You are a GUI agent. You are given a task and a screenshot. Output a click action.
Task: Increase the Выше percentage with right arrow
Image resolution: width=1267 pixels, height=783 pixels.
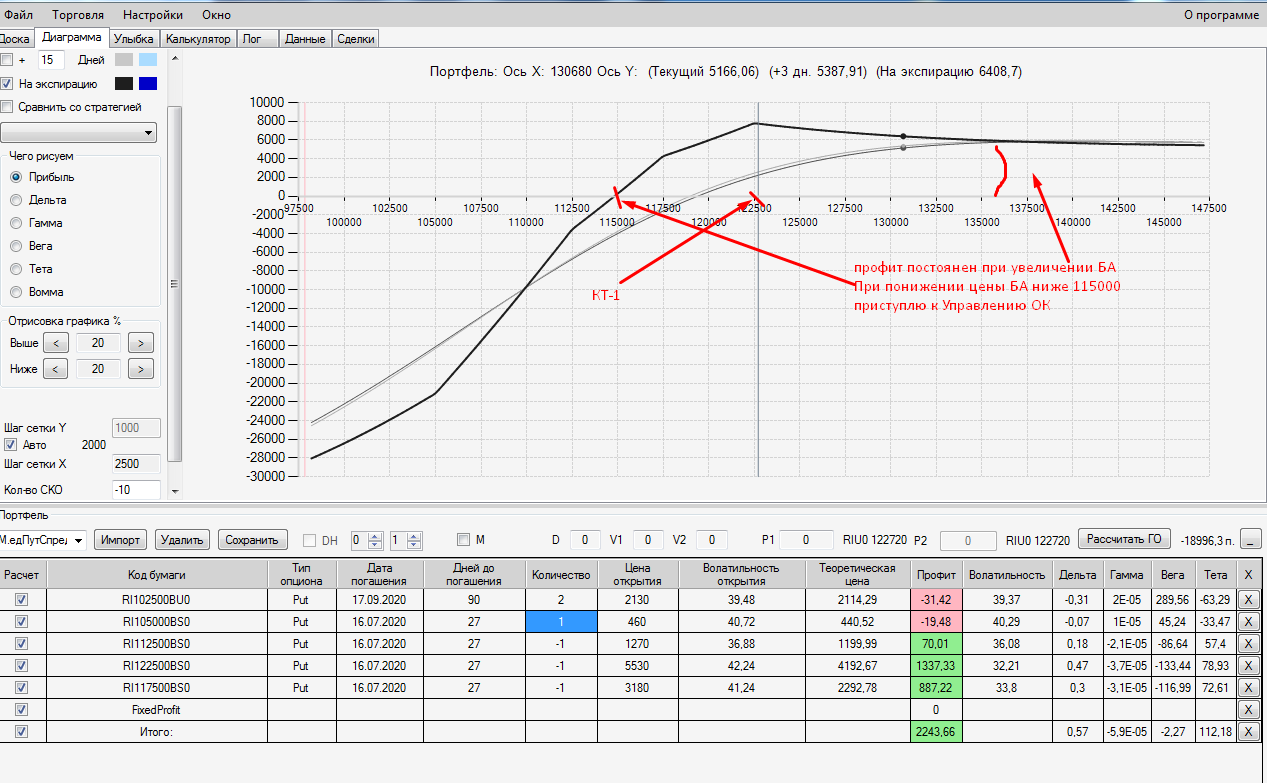[x=143, y=343]
